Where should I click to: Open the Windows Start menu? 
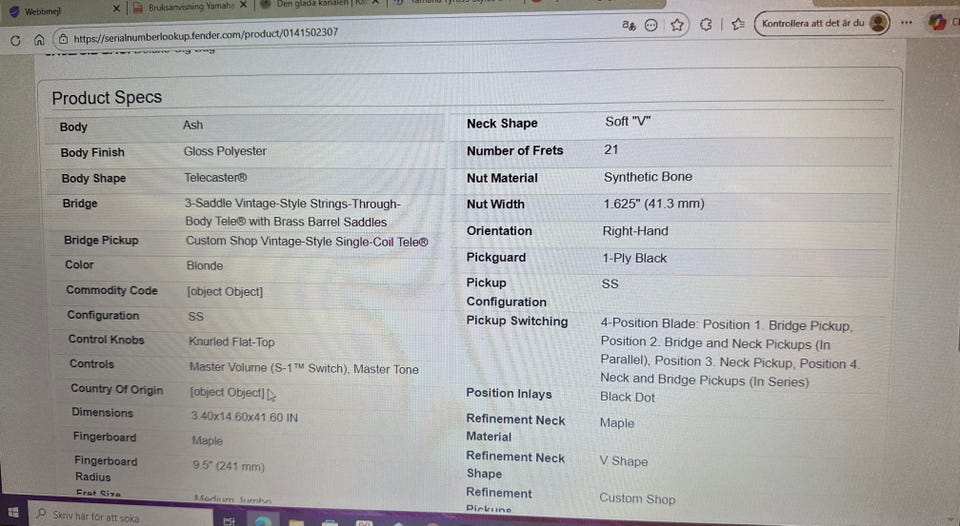point(13,512)
